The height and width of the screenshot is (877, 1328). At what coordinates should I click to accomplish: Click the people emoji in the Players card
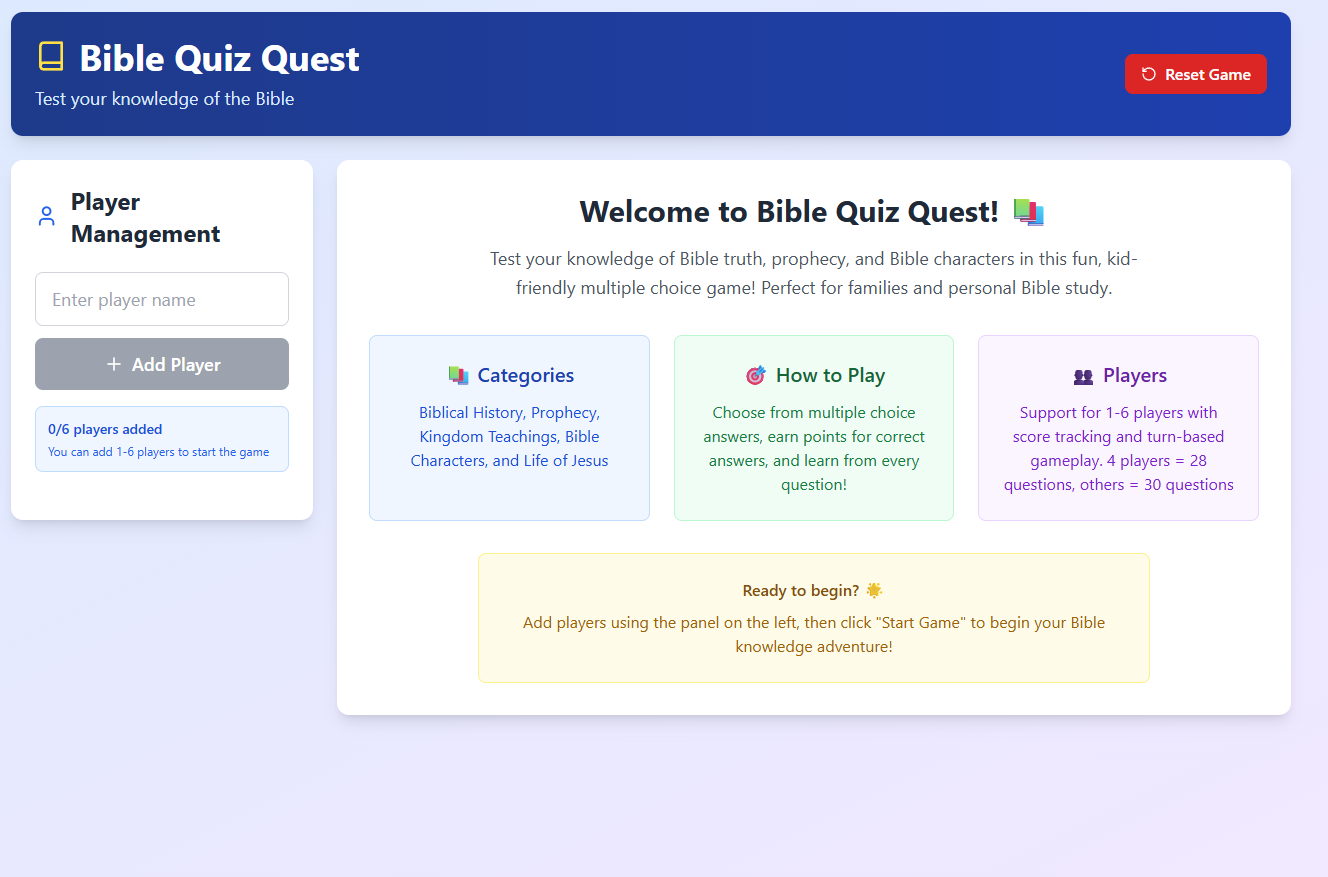1082,377
